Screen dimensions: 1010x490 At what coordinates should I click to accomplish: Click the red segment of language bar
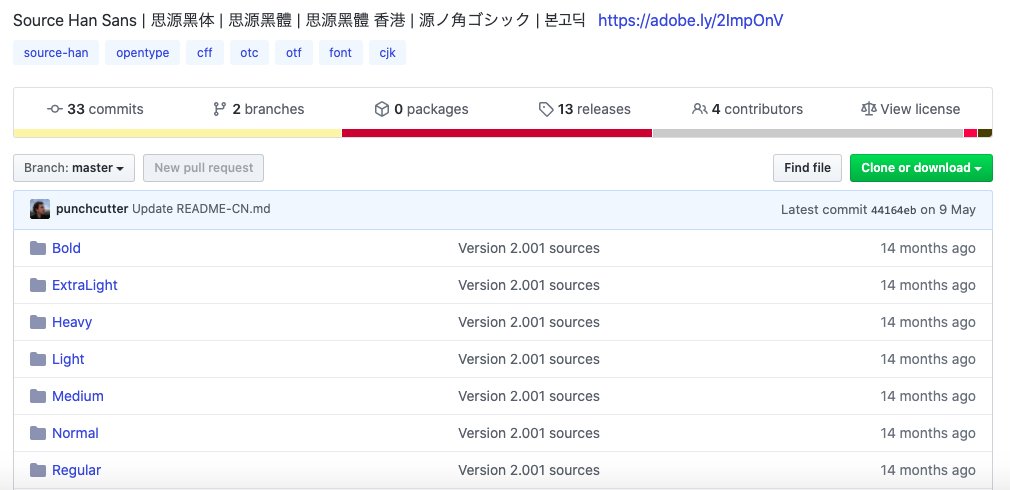[497, 133]
